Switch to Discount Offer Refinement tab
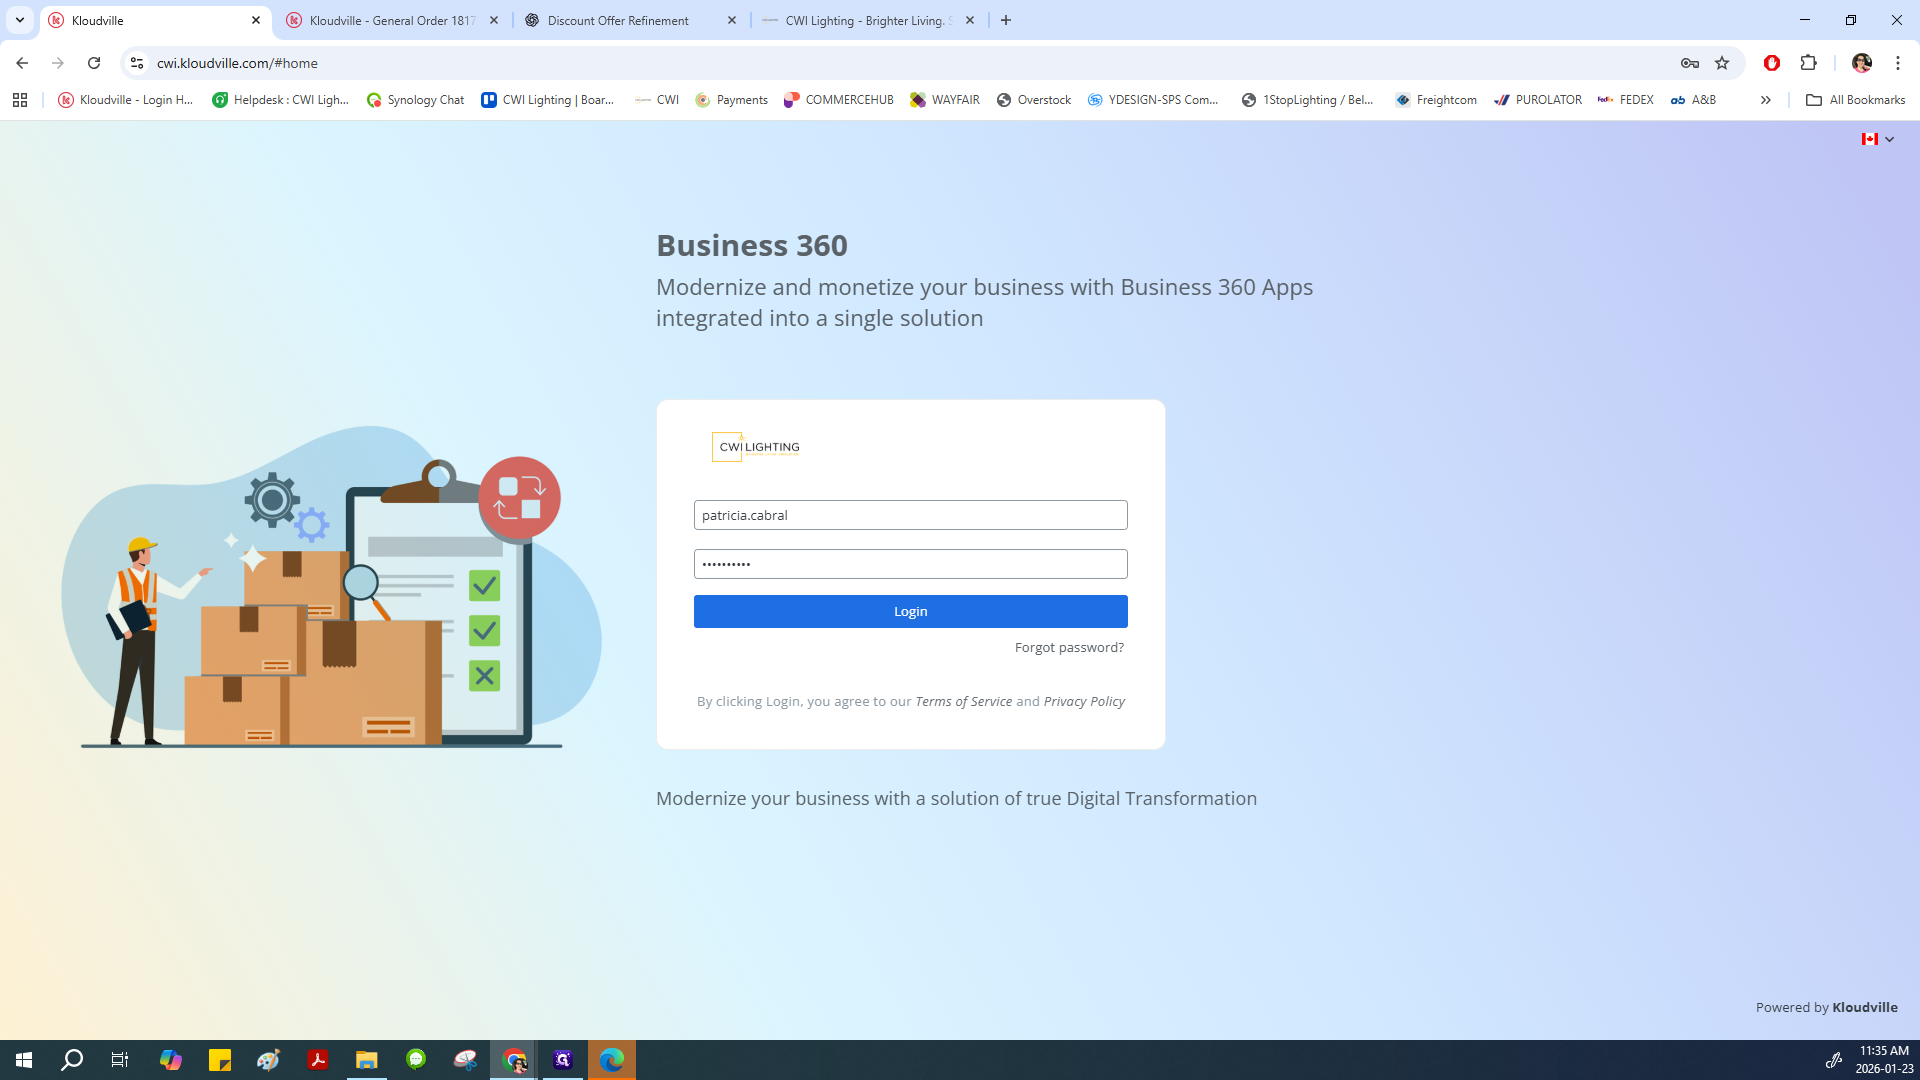The image size is (1920, 1080). [618, 20]
